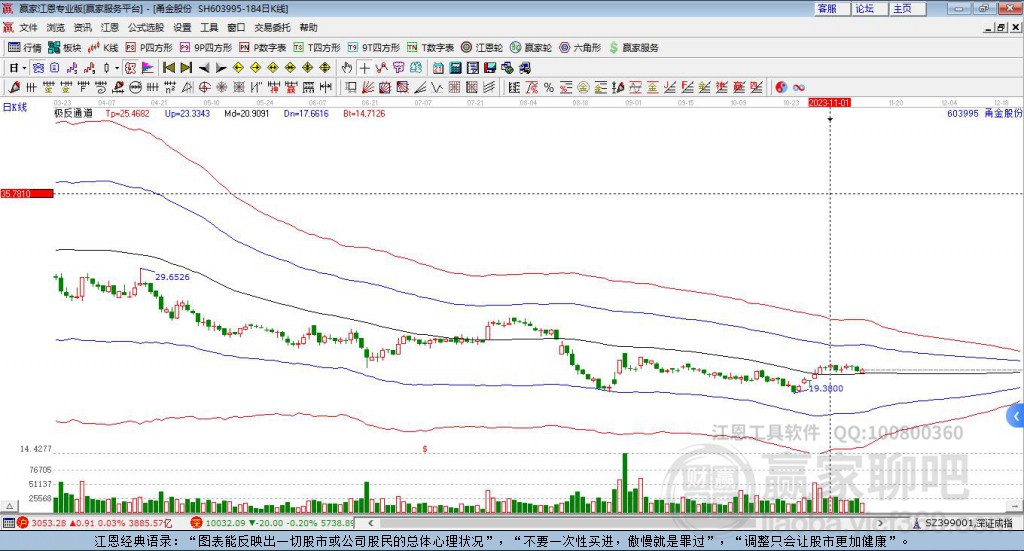Click the calendar date icon in toolbar
Screen dimensions: 1024x551
point(438,68)
